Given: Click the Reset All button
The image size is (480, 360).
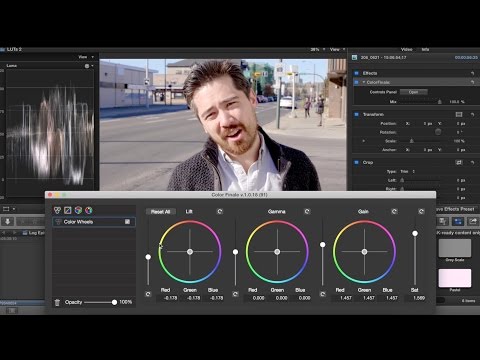Looking at the screenshot, I should click(x=161, y=212).
